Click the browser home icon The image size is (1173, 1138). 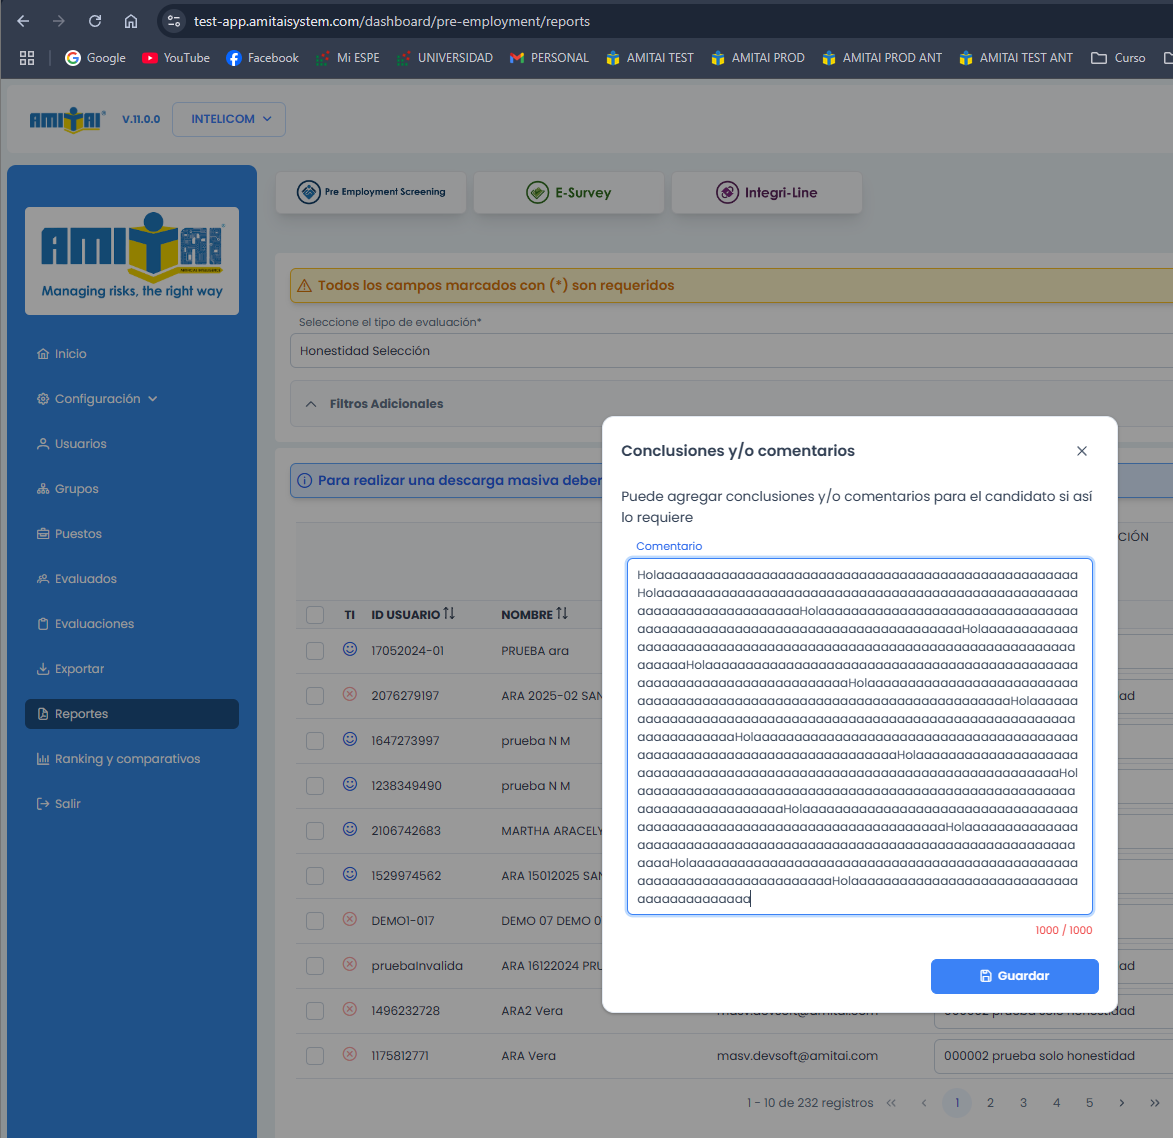click(x=131, y=21)
